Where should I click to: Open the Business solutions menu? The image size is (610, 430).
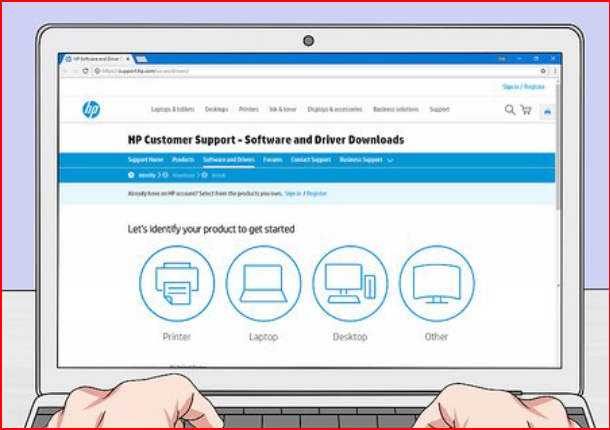[x=396, y=109]
